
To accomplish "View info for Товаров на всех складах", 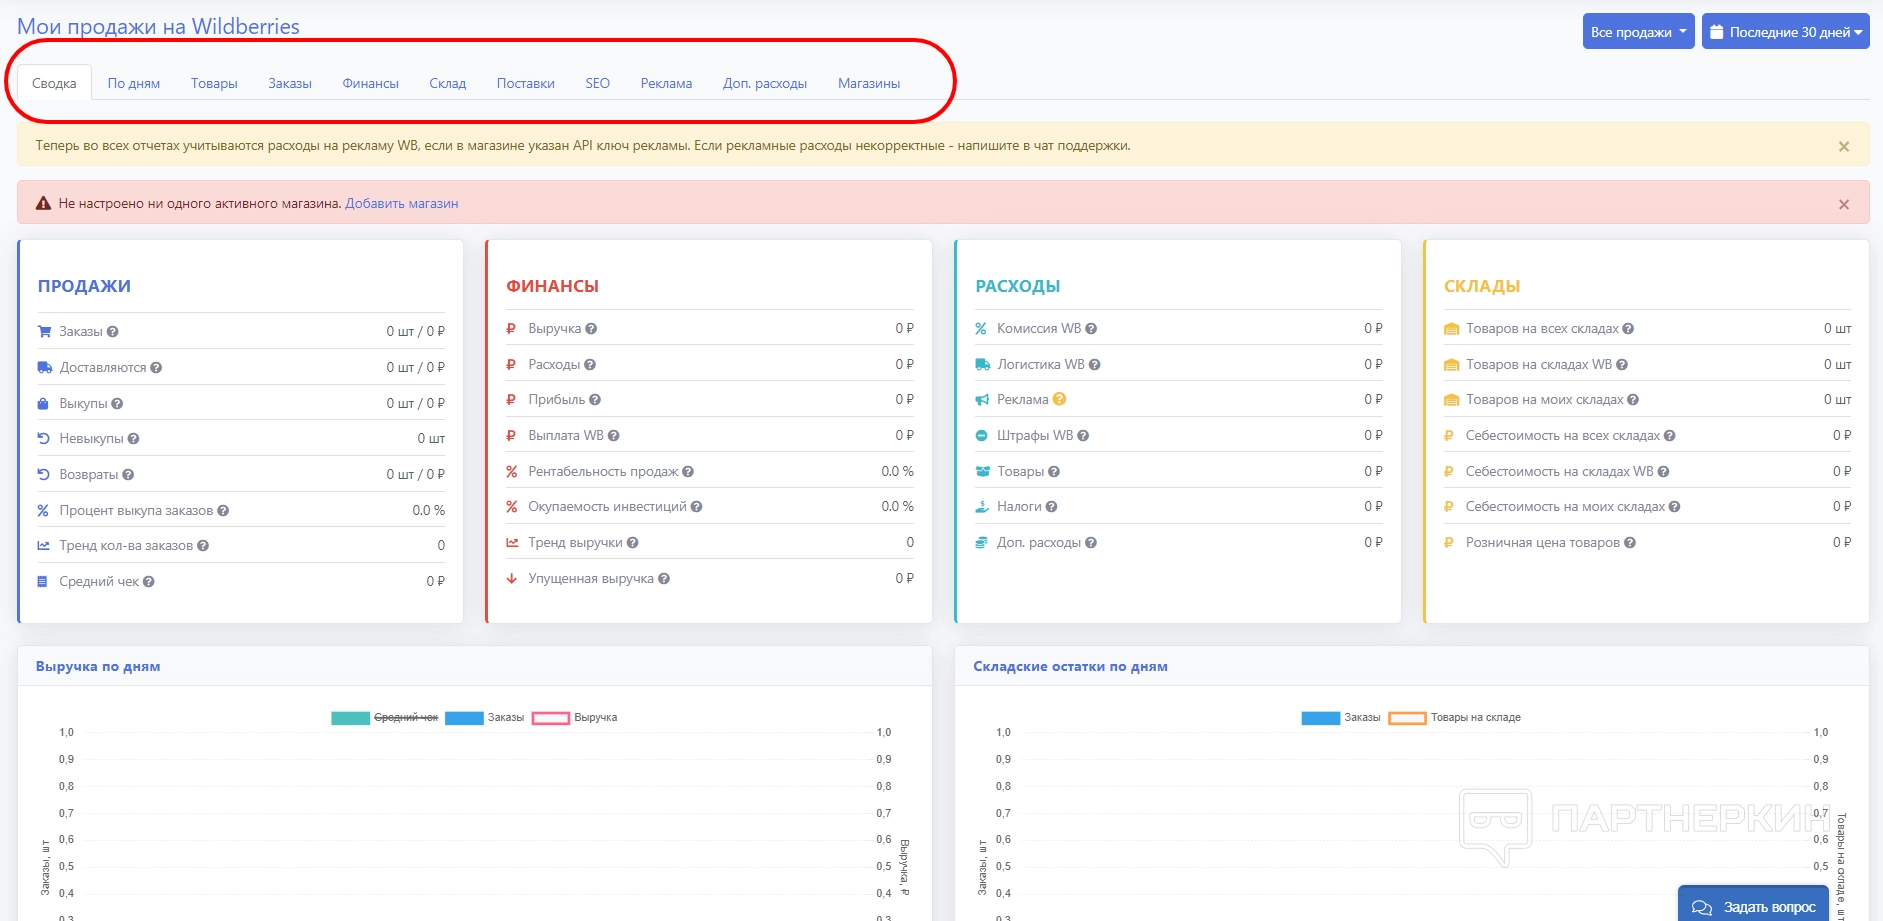I will (x=1628, y=329).
